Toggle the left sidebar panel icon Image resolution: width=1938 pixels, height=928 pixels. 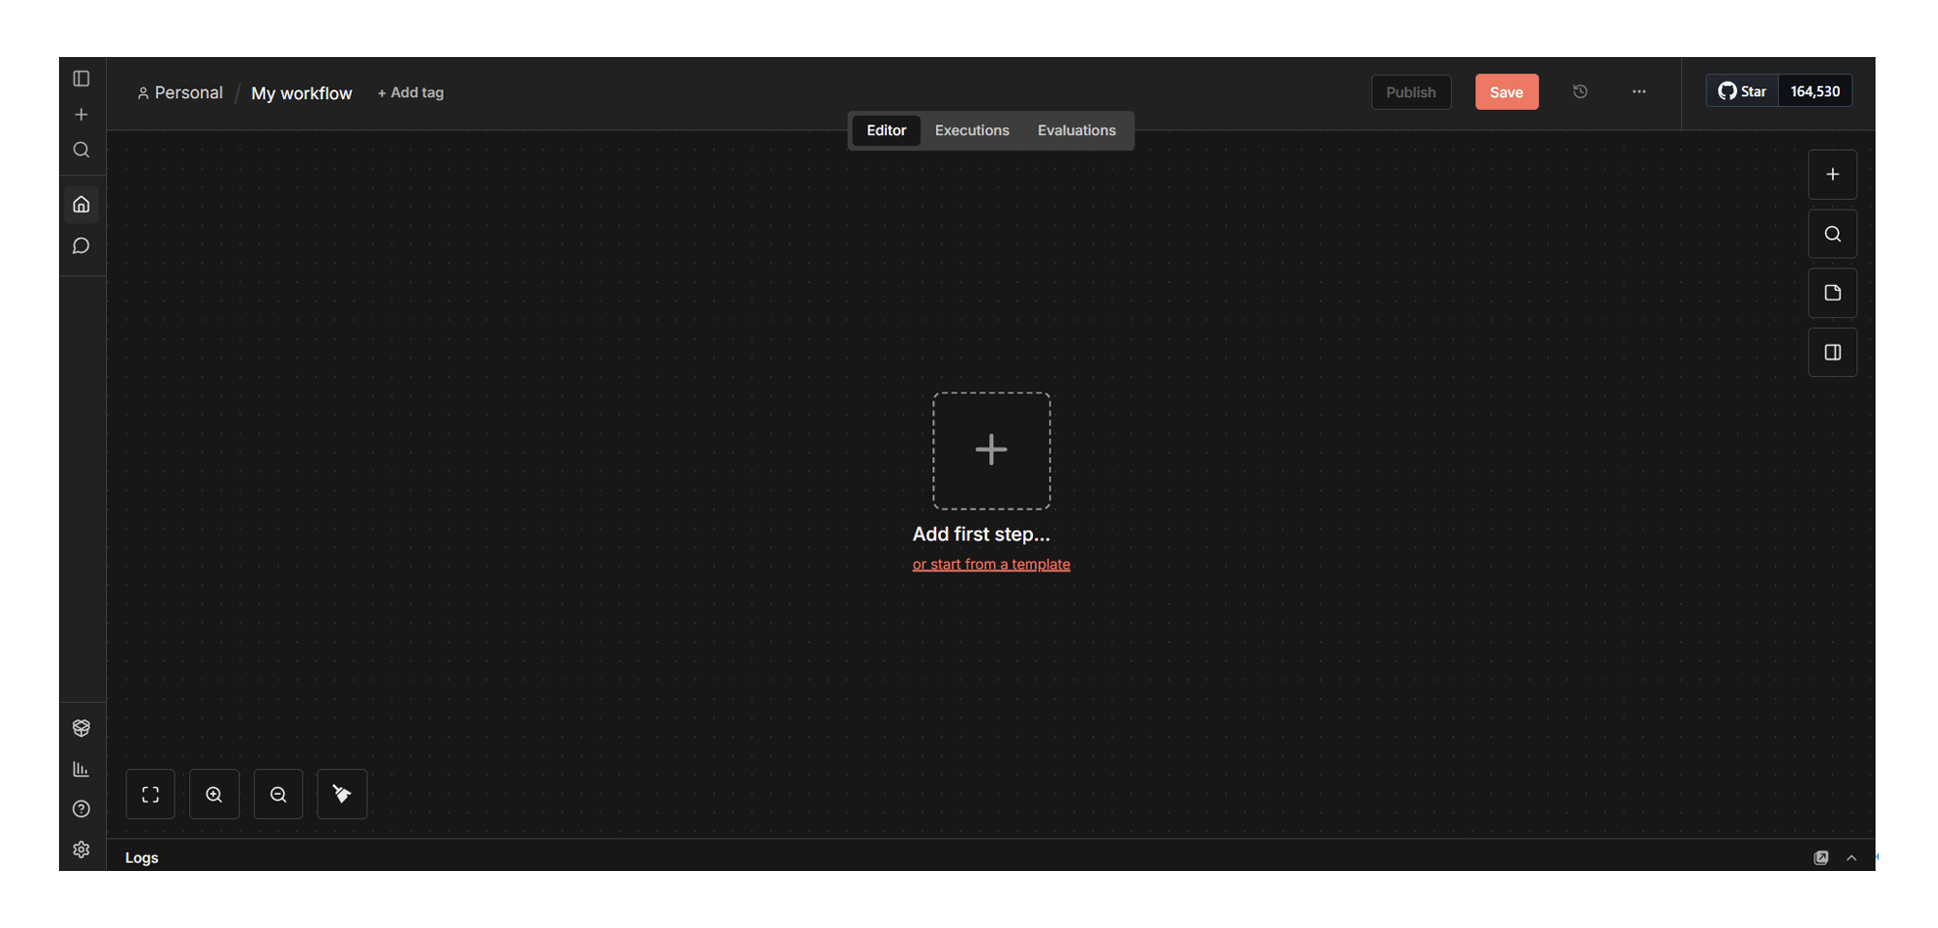81,78
